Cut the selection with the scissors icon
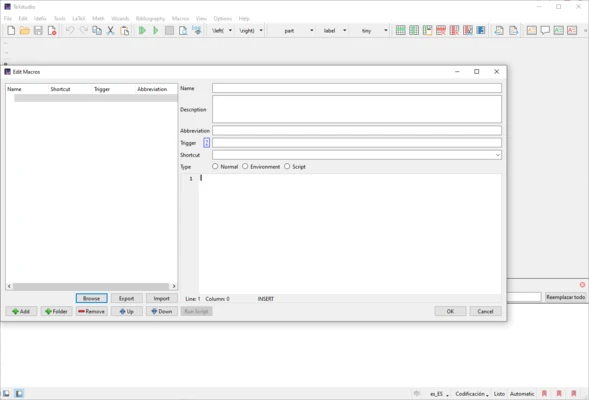This screenshot has height=400, width=589. coord(110,30)
